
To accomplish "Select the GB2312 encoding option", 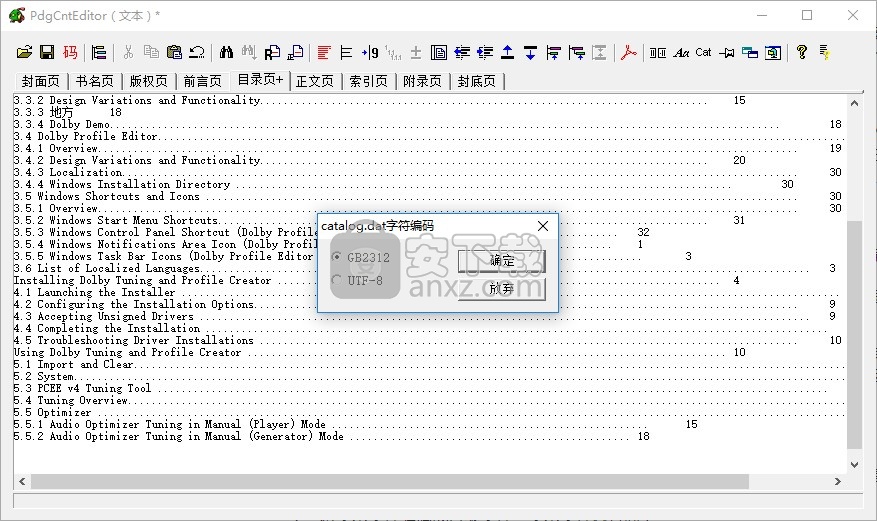I will [361, 257].
